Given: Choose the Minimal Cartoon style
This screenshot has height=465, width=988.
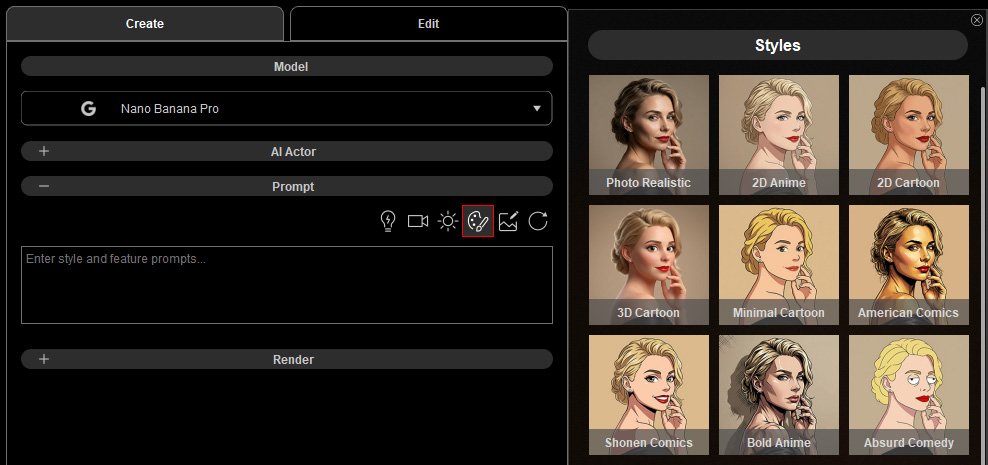Looking at the screenshot, I should click(x=778, y=265).
